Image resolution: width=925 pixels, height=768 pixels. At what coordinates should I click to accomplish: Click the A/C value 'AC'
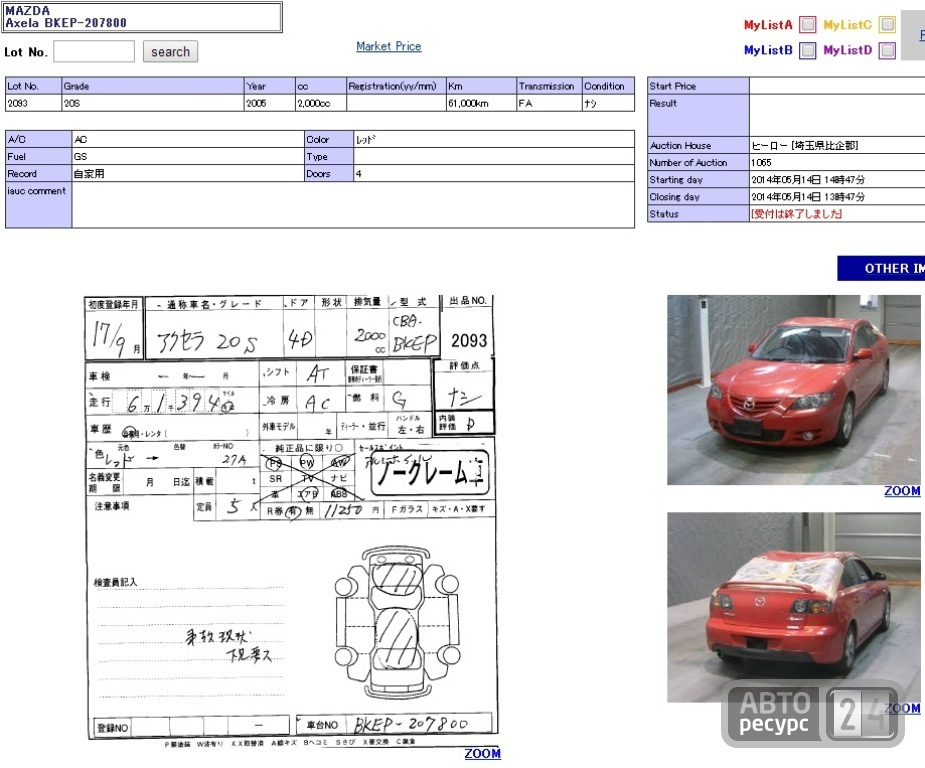click(81, 139)
